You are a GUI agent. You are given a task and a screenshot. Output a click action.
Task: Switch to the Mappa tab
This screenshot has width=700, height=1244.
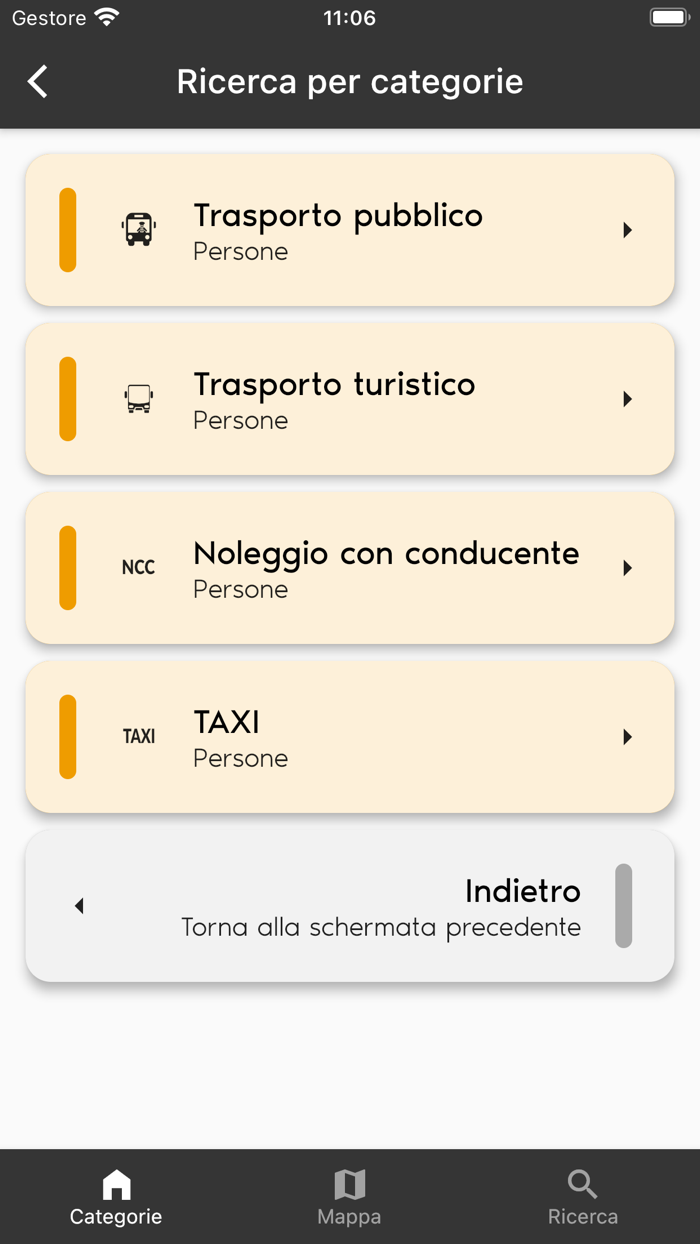point(349,1196)
